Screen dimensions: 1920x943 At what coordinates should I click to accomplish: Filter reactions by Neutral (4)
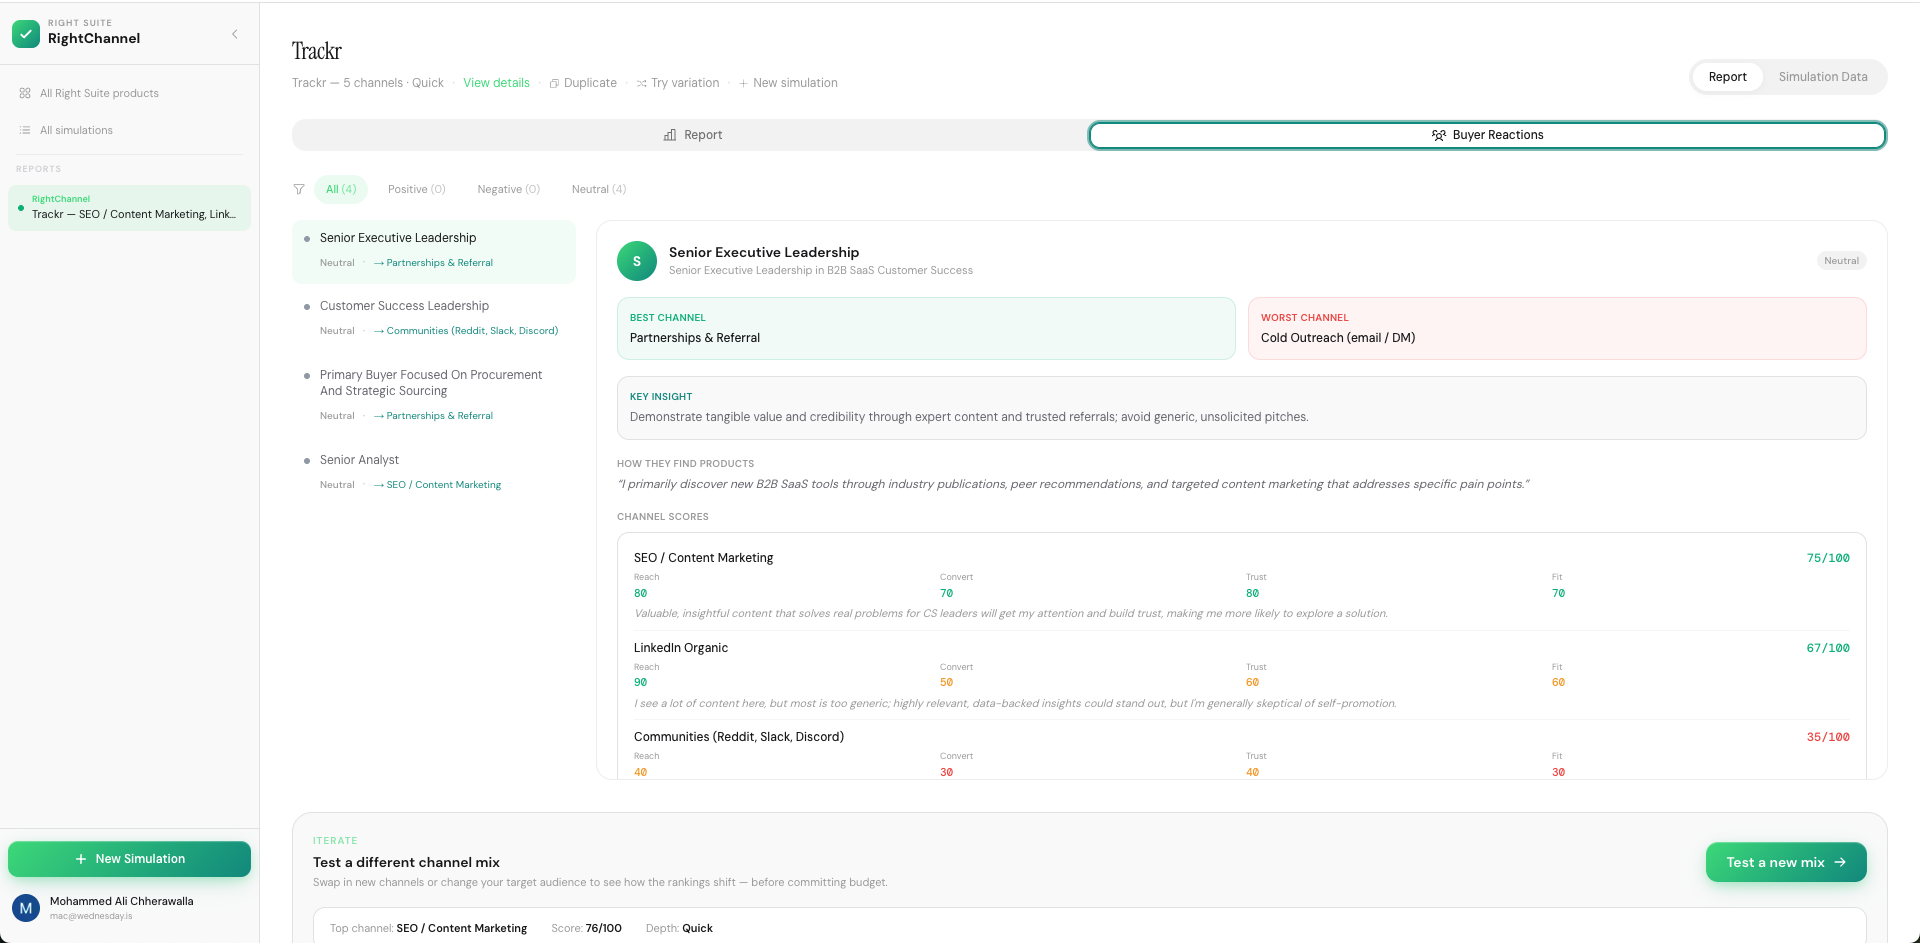pos(597,189)
